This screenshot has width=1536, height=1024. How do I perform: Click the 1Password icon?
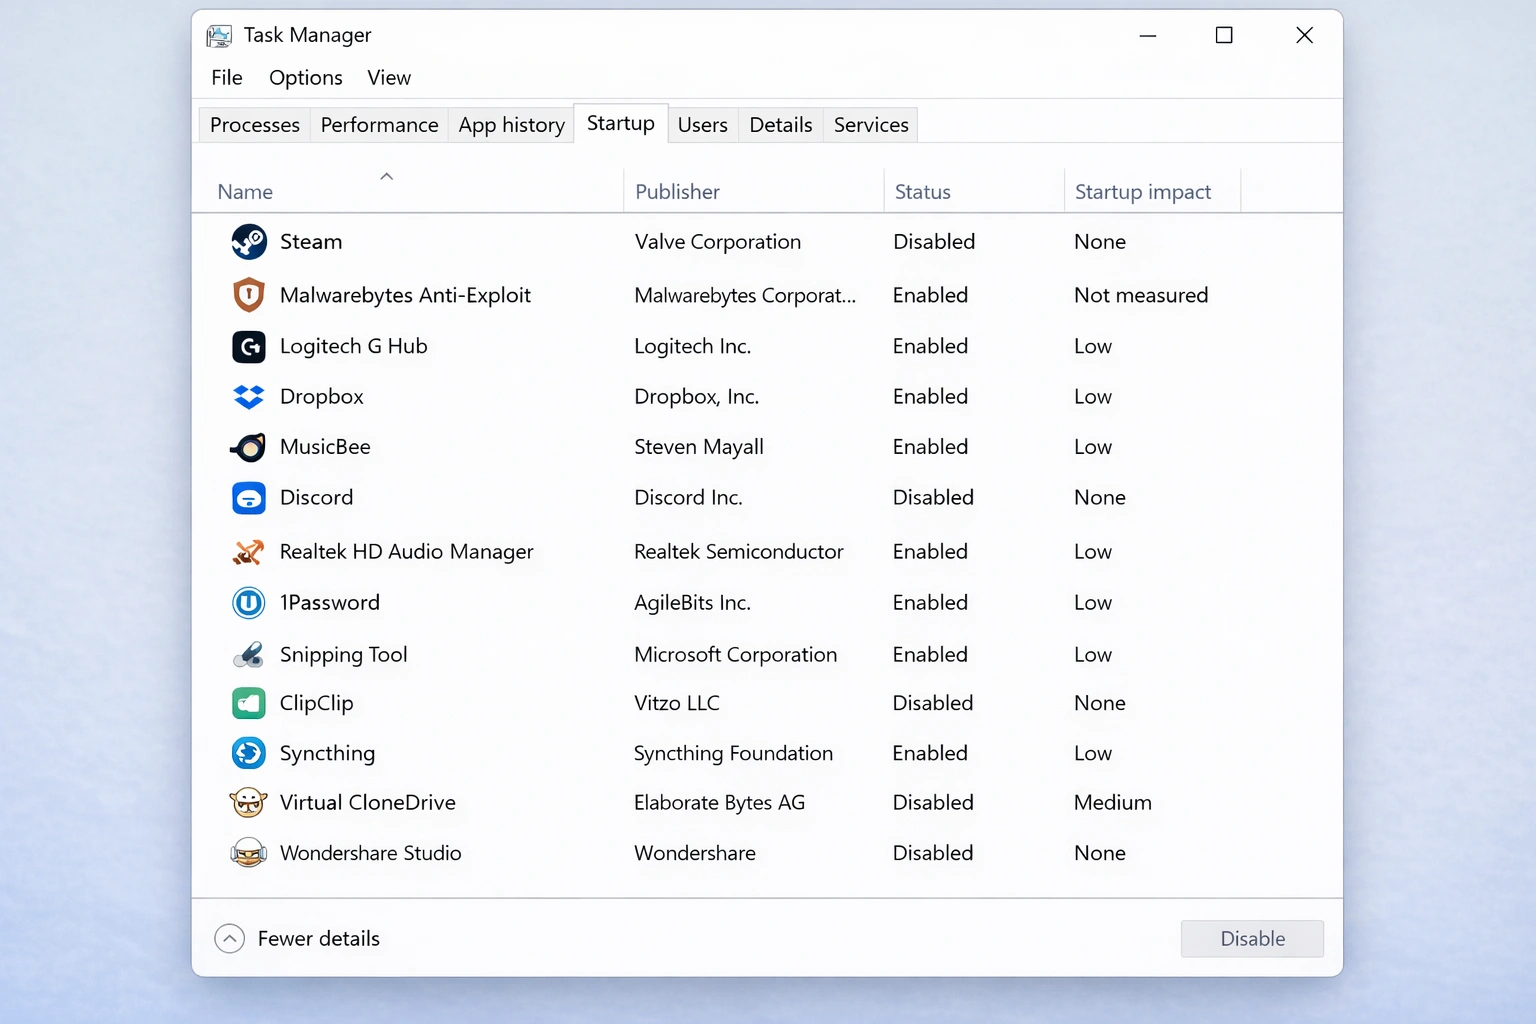(x=248, y=602)
